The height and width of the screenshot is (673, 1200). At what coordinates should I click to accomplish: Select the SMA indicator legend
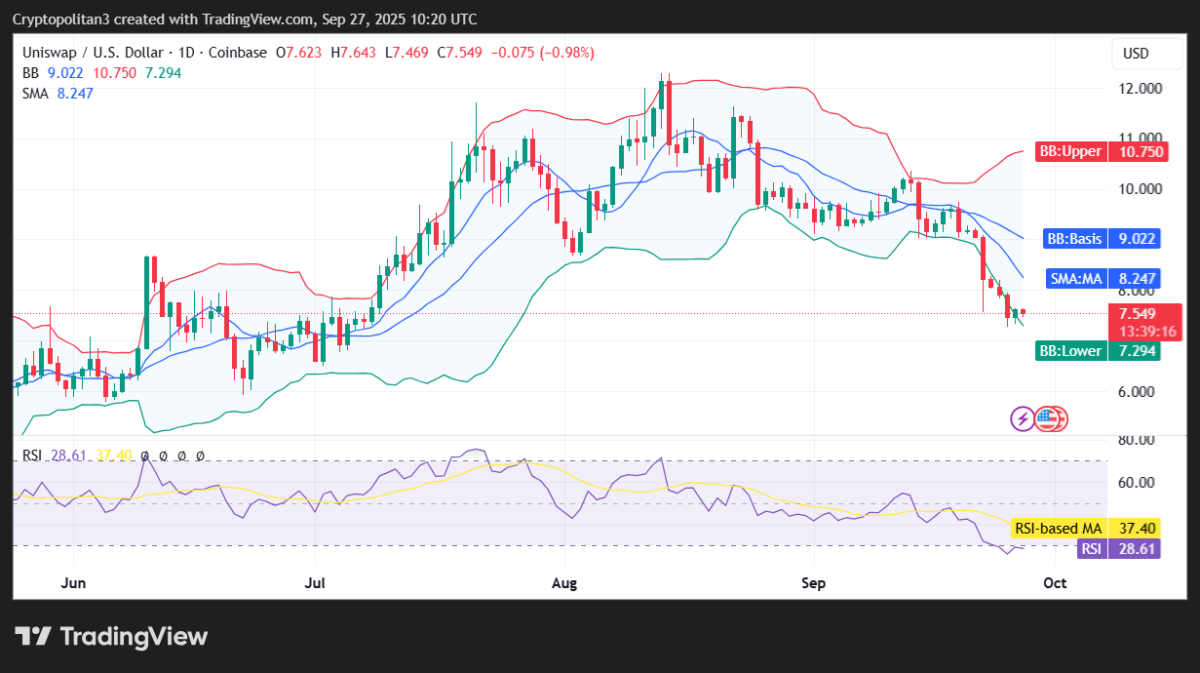pyautogui.click(x=34, y=92)
